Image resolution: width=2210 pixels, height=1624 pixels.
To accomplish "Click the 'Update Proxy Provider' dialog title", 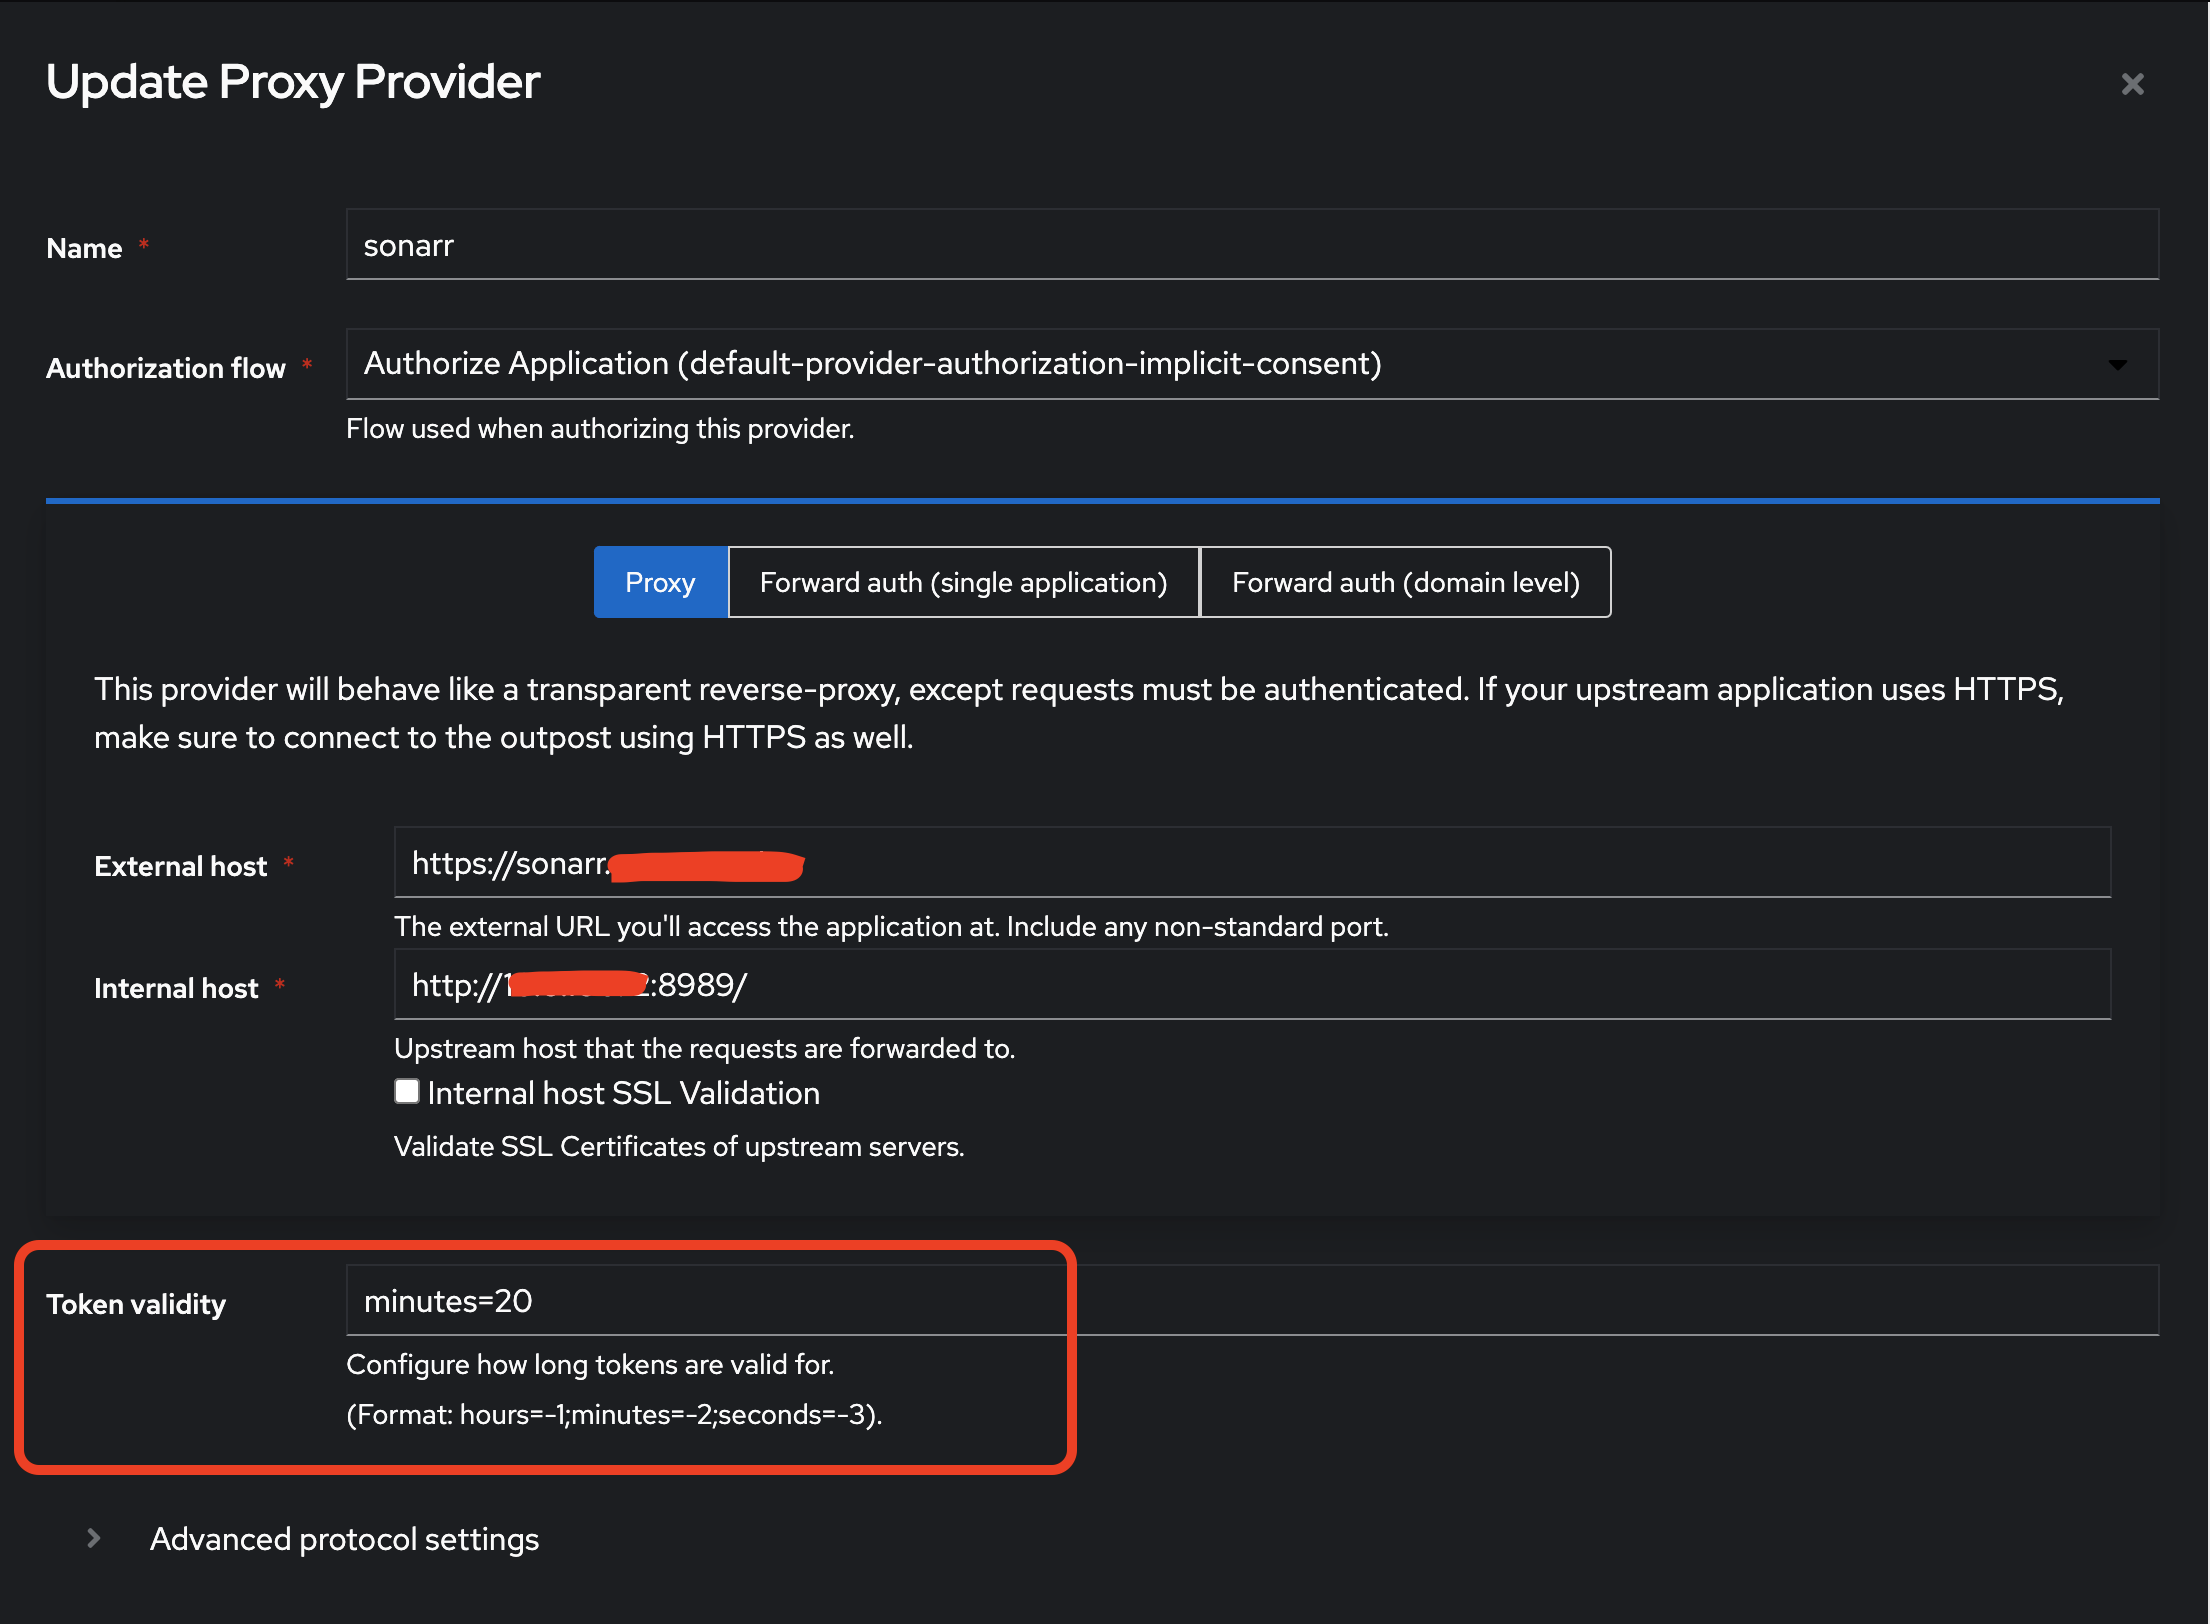I will [x=293, y=82].
